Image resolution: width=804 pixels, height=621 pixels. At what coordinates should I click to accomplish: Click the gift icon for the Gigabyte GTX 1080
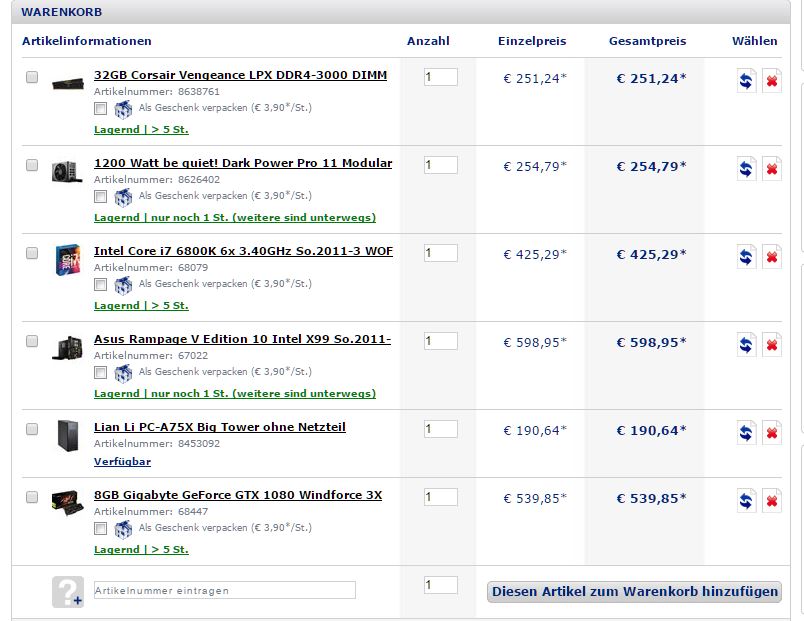coord(123,529)
